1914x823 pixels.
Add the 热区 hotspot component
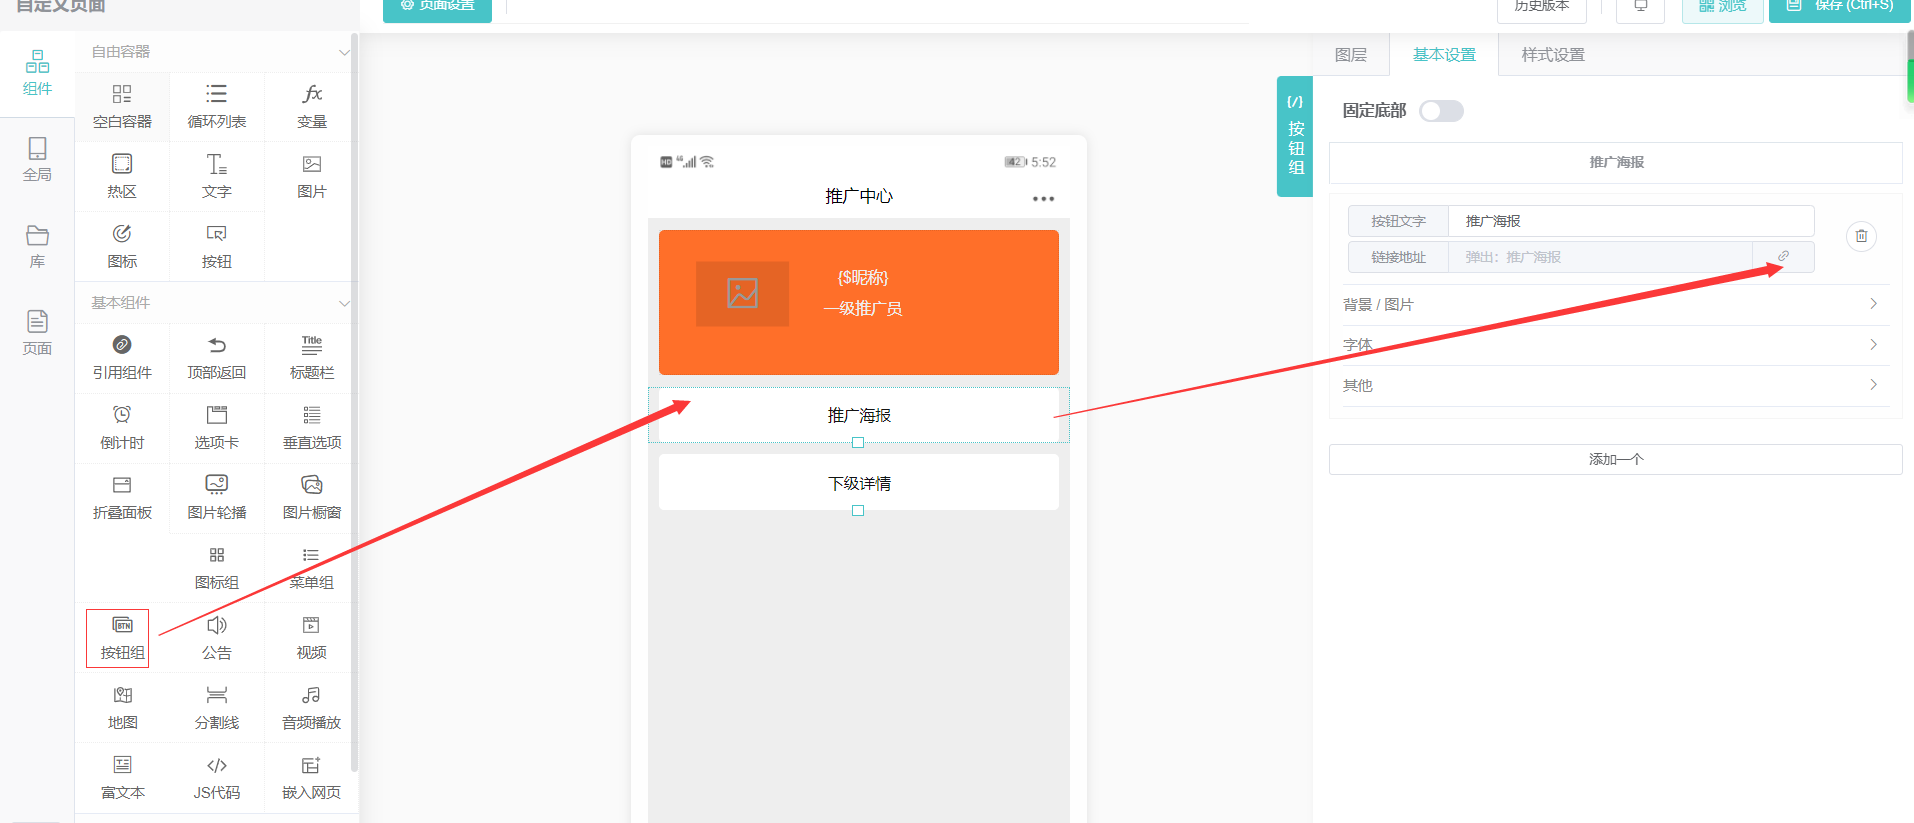[122, 176]
